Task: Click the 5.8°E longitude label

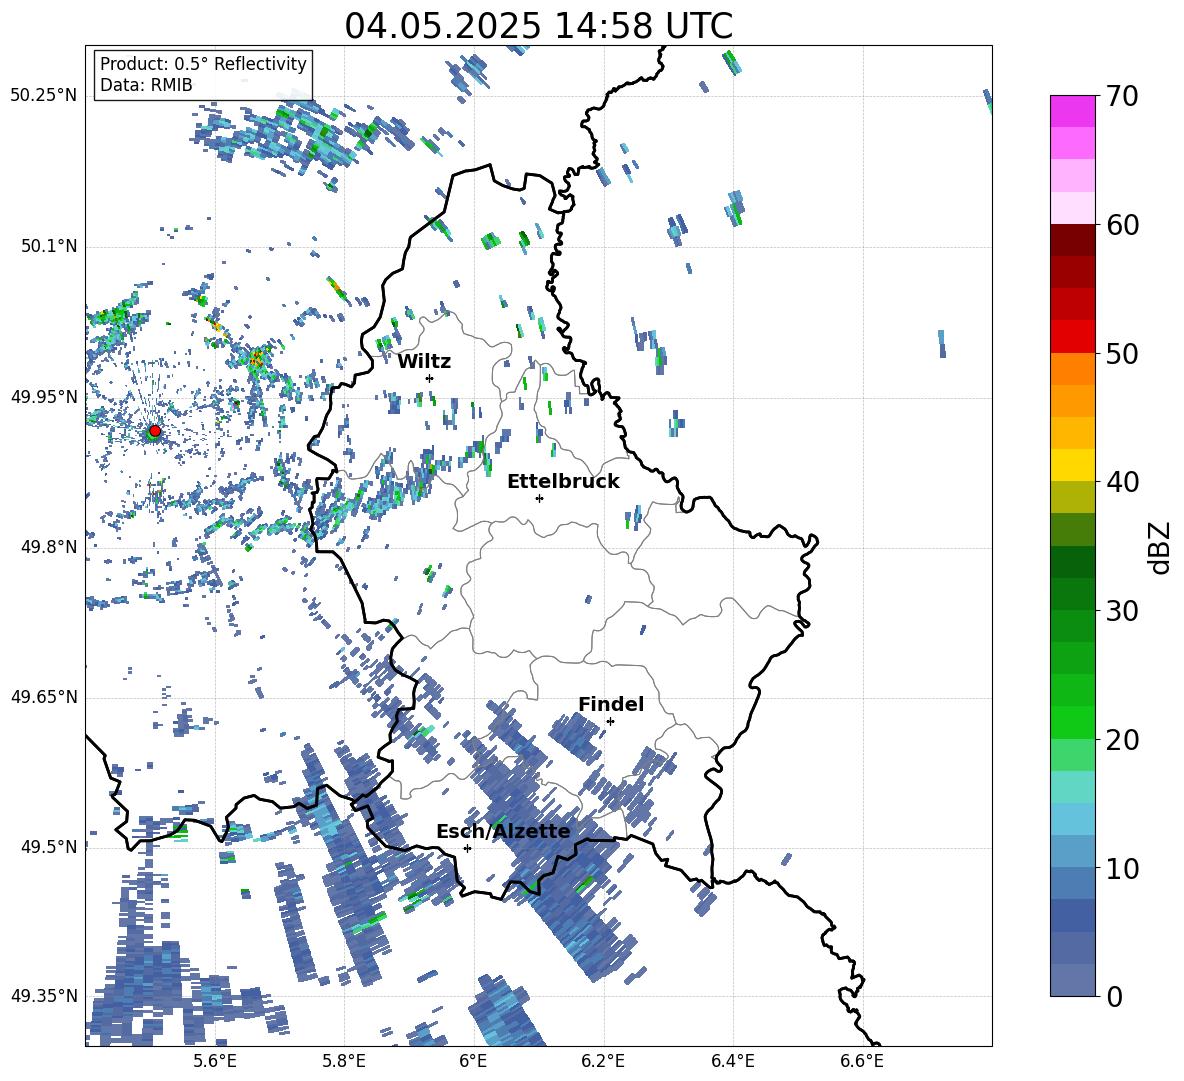Action: coord(344,1061)
